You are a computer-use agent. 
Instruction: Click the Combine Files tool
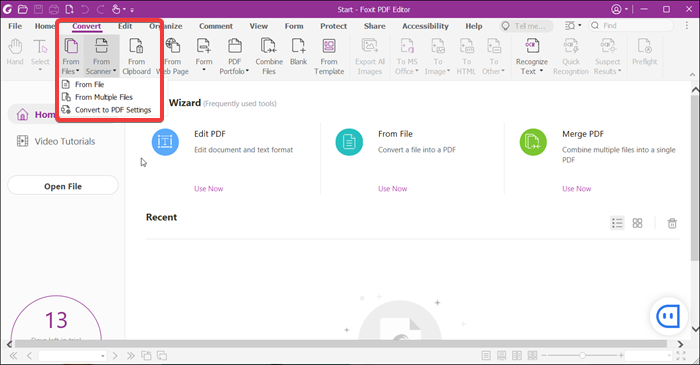269,56
